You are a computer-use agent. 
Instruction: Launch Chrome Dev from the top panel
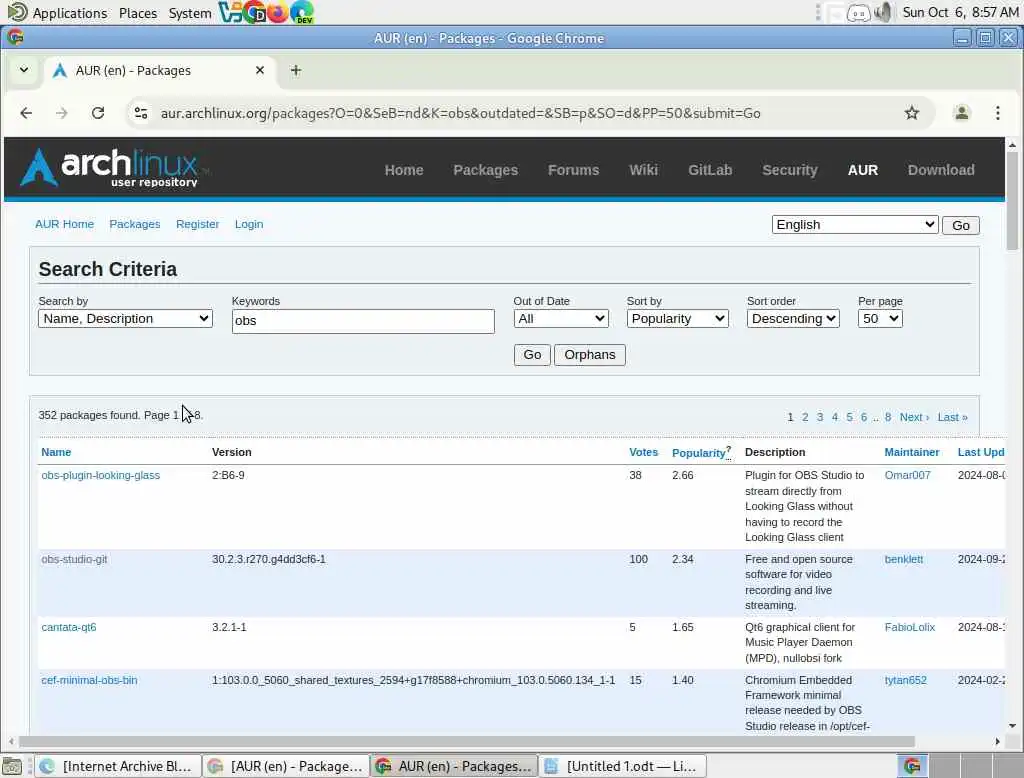254,12
